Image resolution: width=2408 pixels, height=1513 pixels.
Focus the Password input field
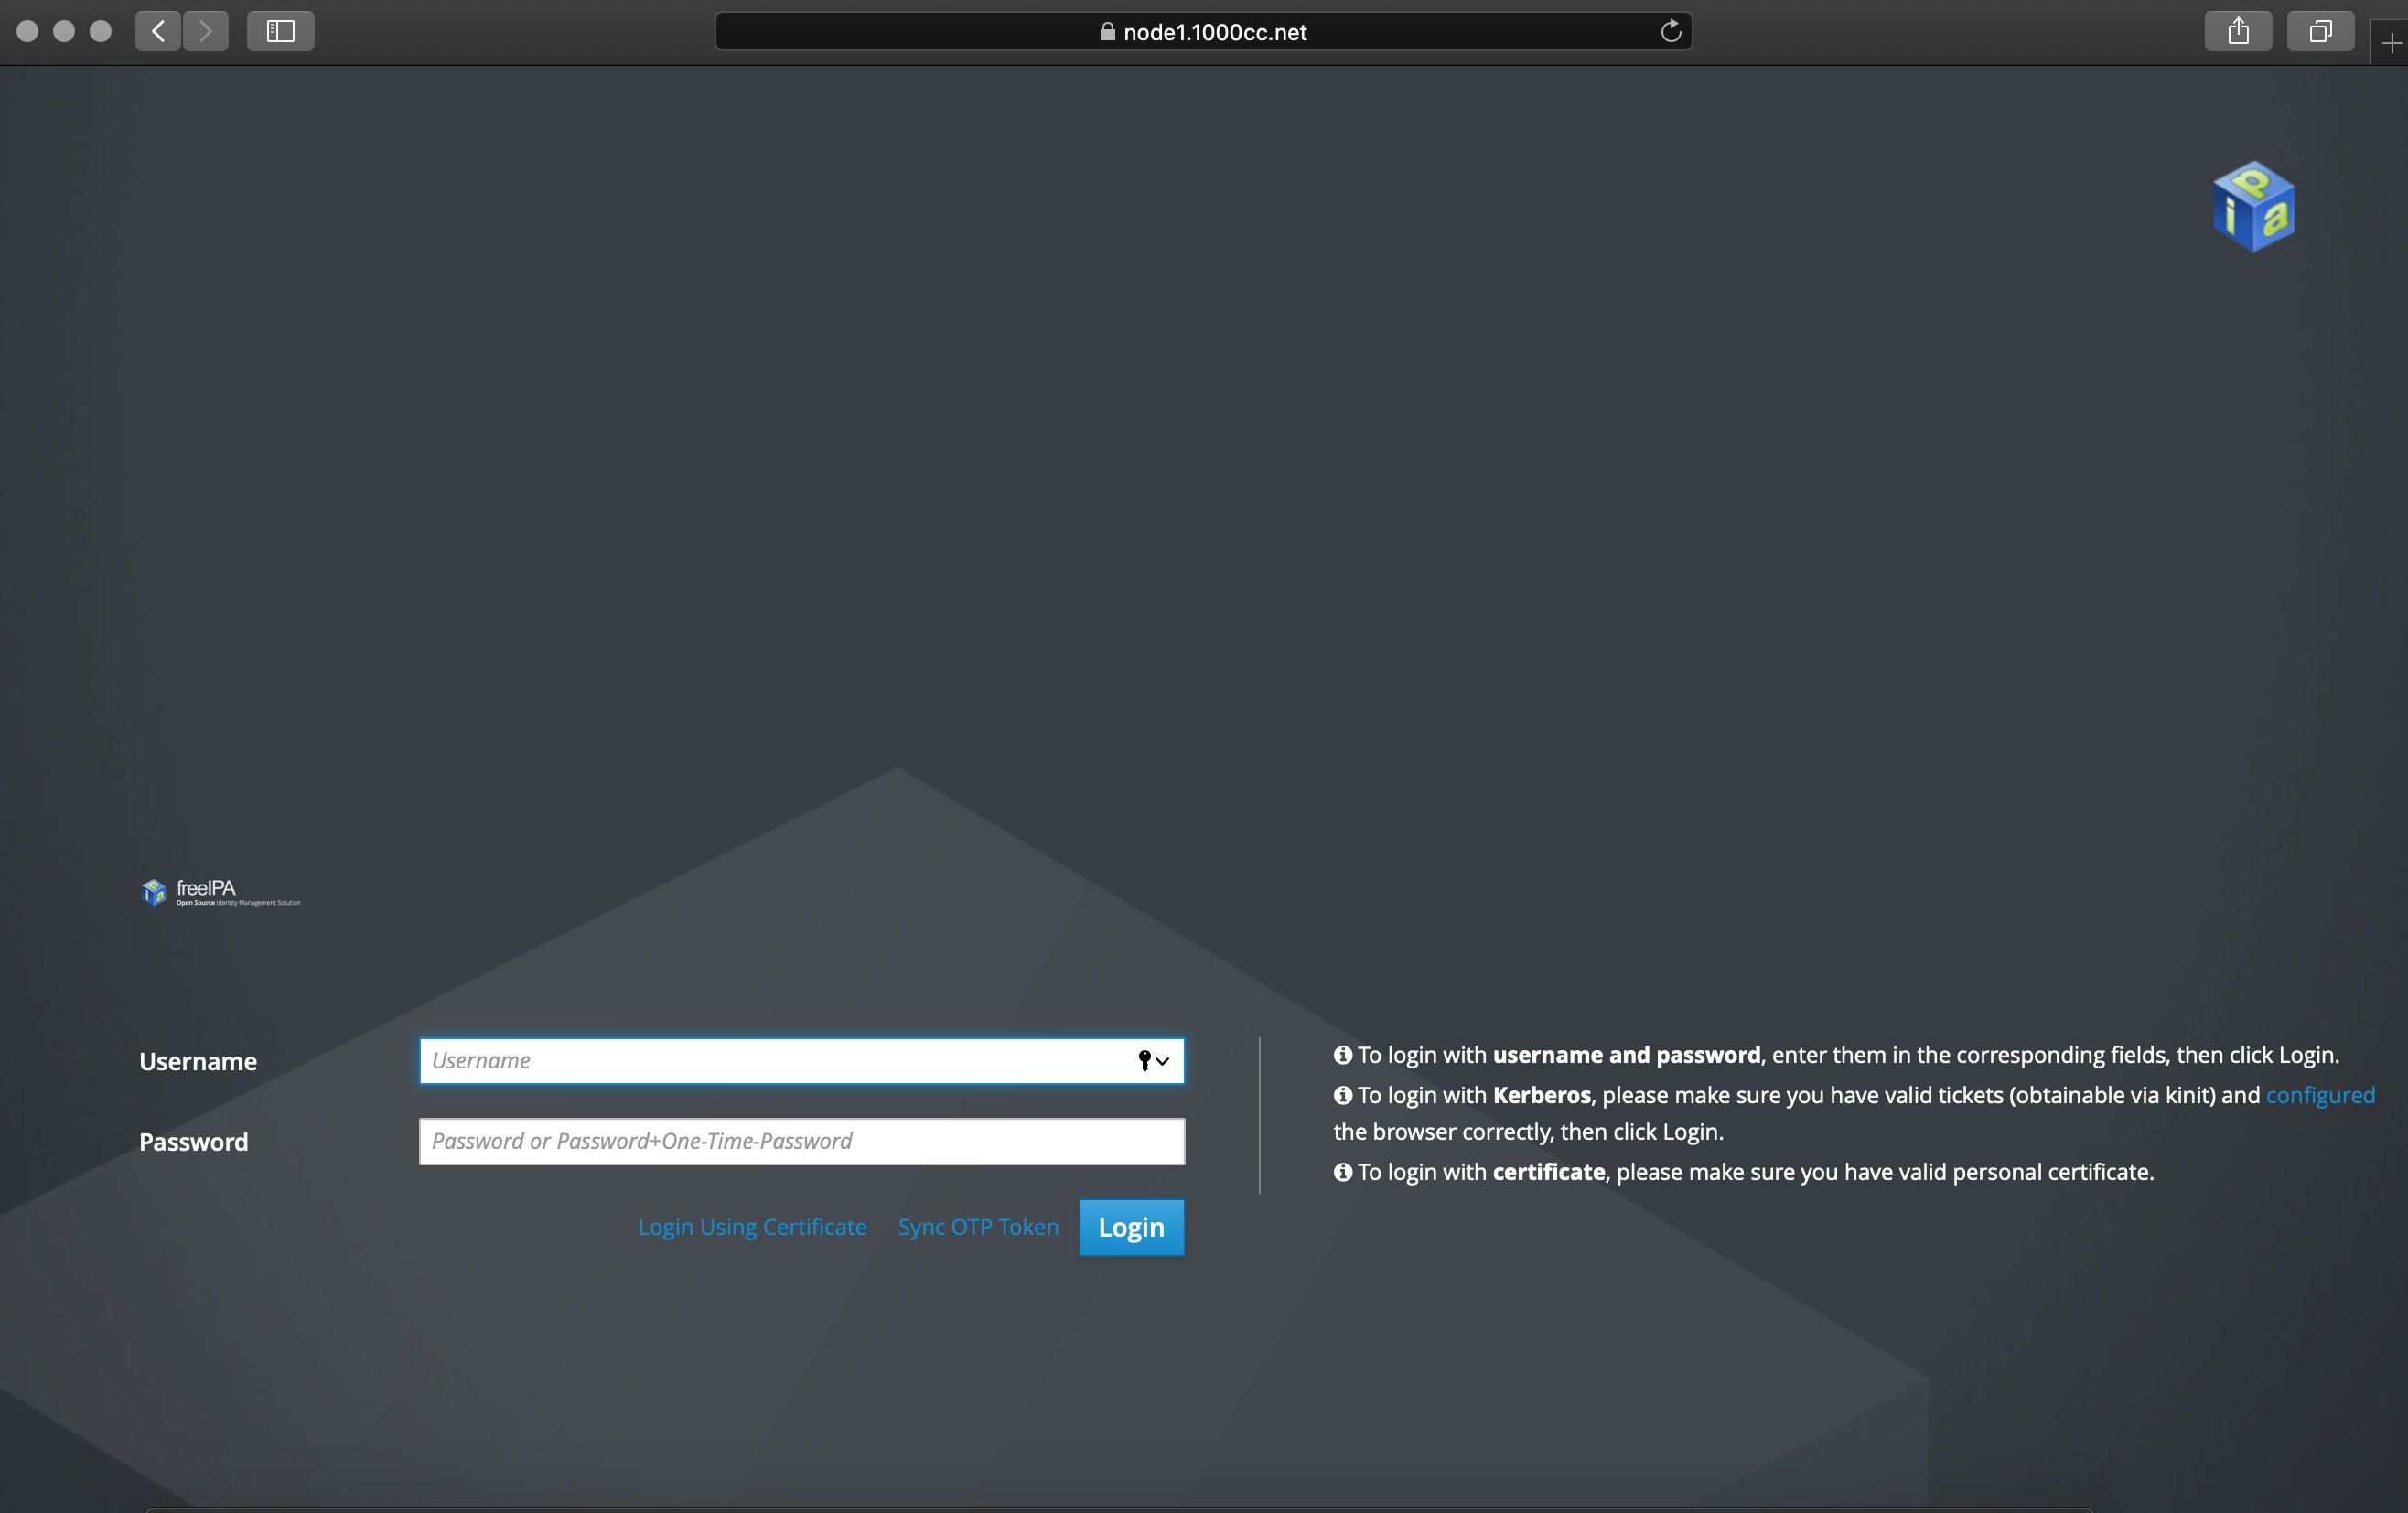(x=800, y=1141)
